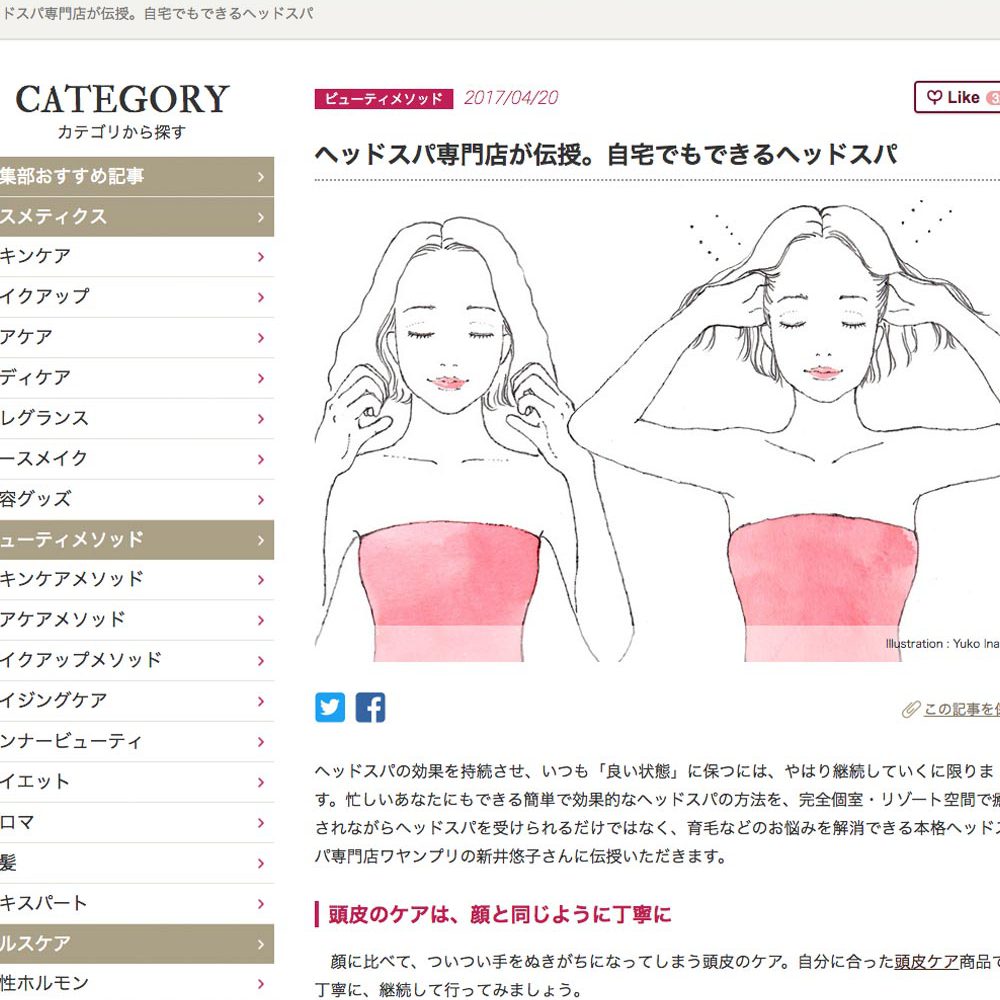This screenshot has height=1000, width=1000.
Task: Click chevron arrow beside エキスパート category
Action: (261, 904)
